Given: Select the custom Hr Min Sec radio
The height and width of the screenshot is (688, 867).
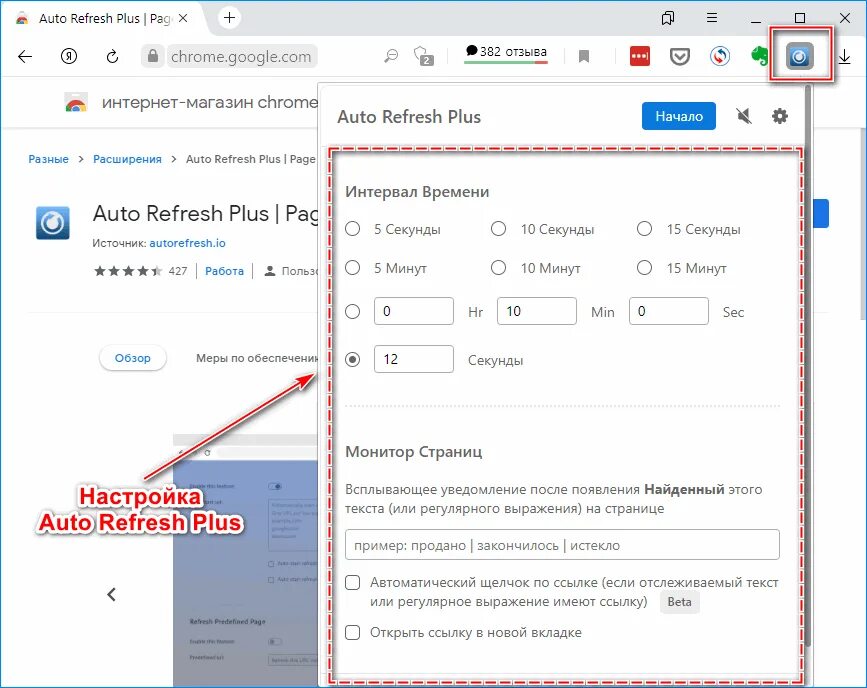Looking at the screenshot, I should coord(353,311).
